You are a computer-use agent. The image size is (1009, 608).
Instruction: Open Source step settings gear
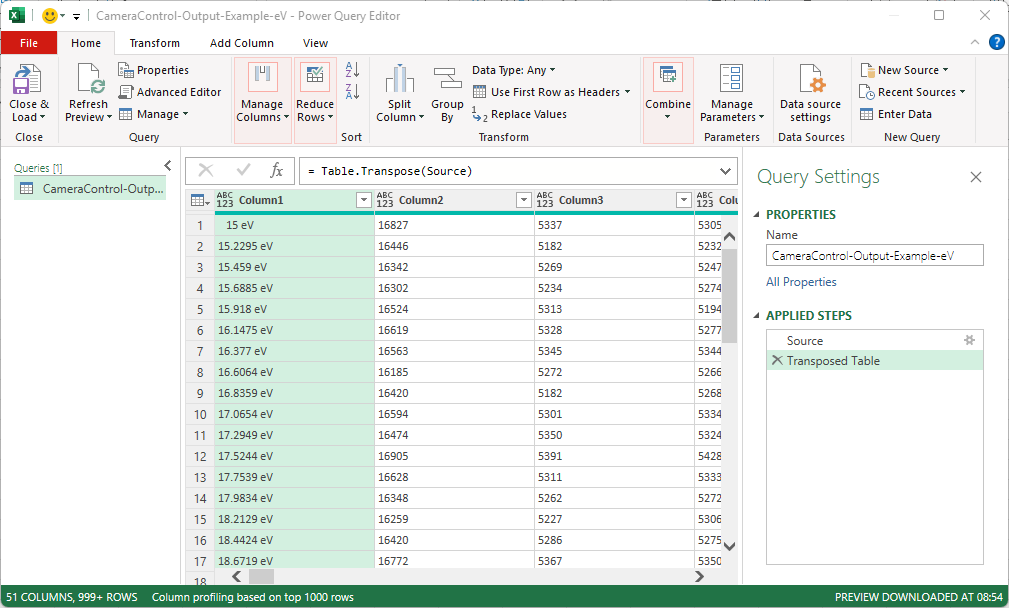click(969, 340)
